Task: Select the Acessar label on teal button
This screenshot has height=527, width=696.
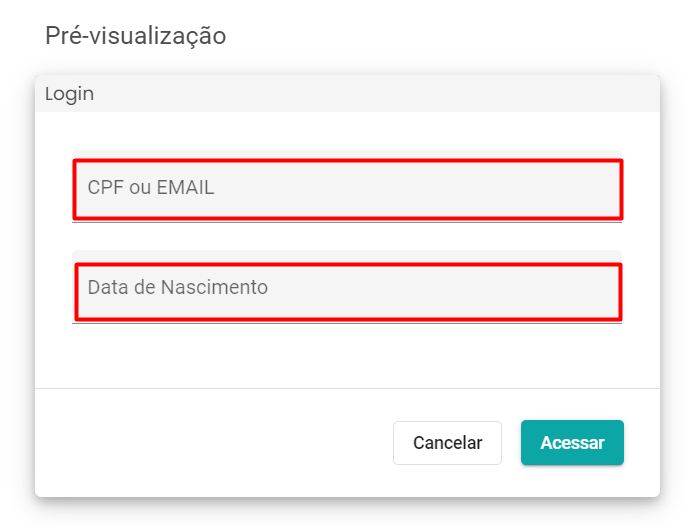Action: pos(572,443)
